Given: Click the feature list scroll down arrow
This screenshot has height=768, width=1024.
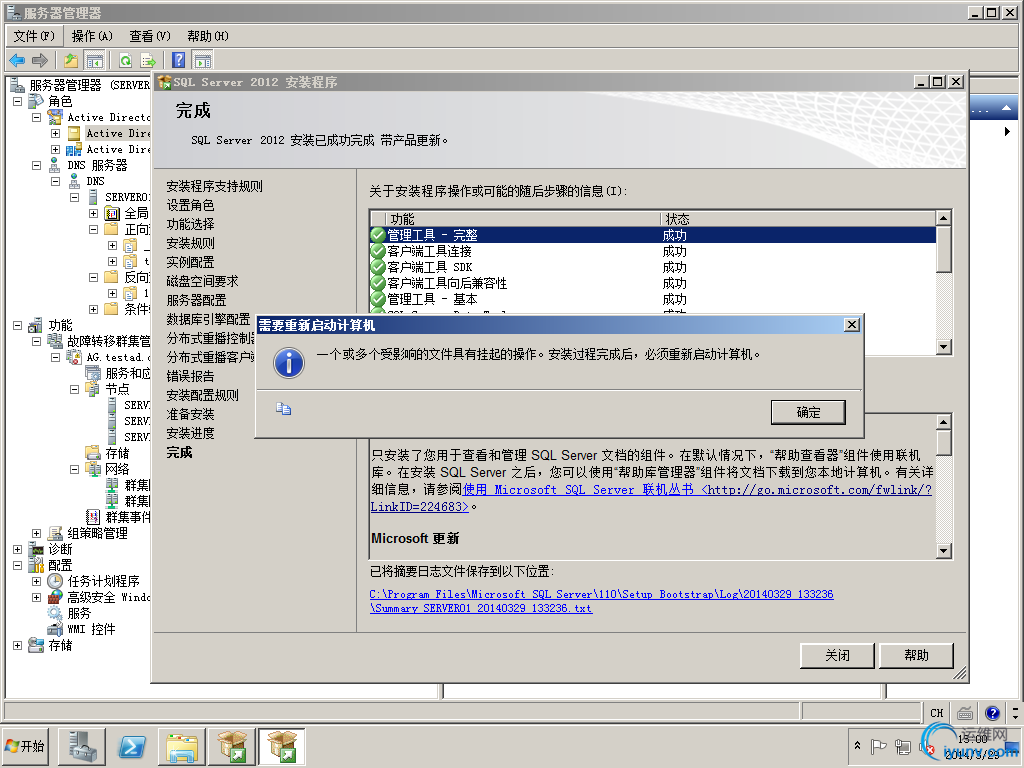Looking at the screenshot, I should tap(944, 347).
